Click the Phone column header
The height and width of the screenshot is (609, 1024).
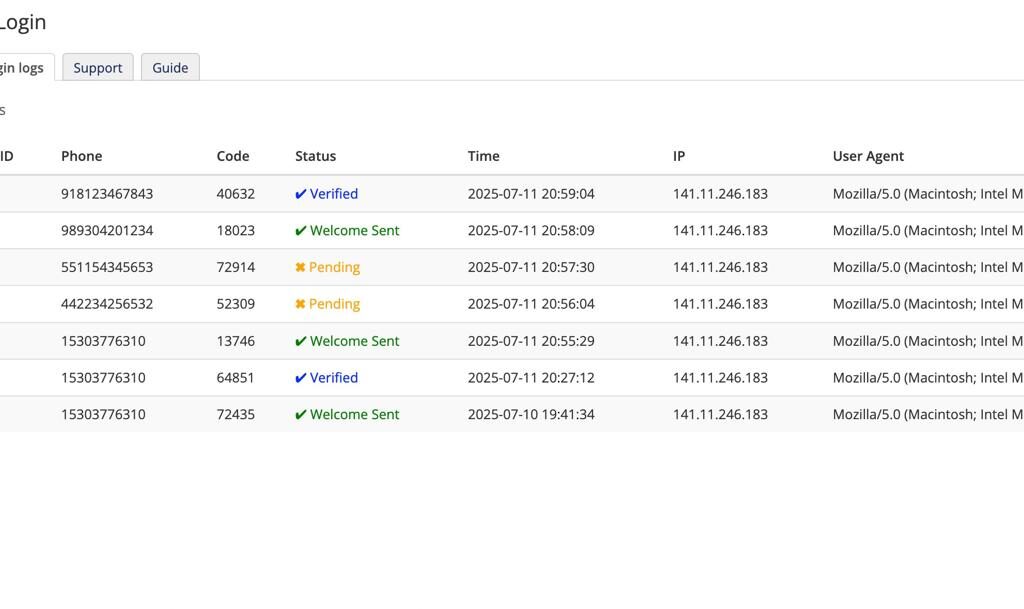coord(82,156)
